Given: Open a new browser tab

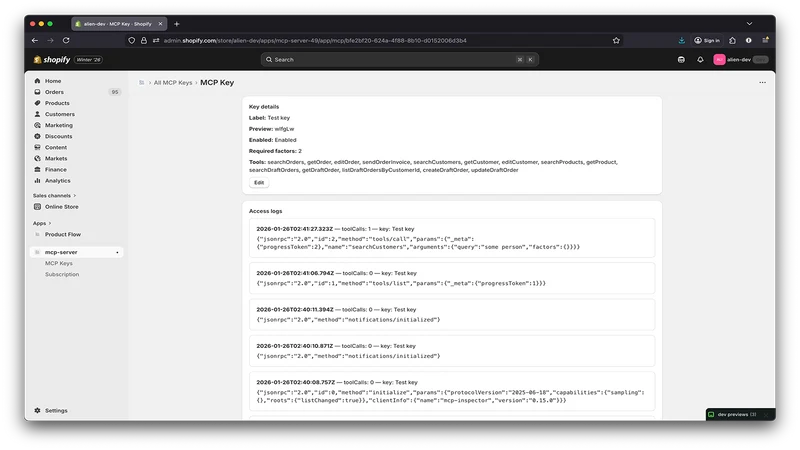Looking at the screenshot, I should tap(177, 24).
